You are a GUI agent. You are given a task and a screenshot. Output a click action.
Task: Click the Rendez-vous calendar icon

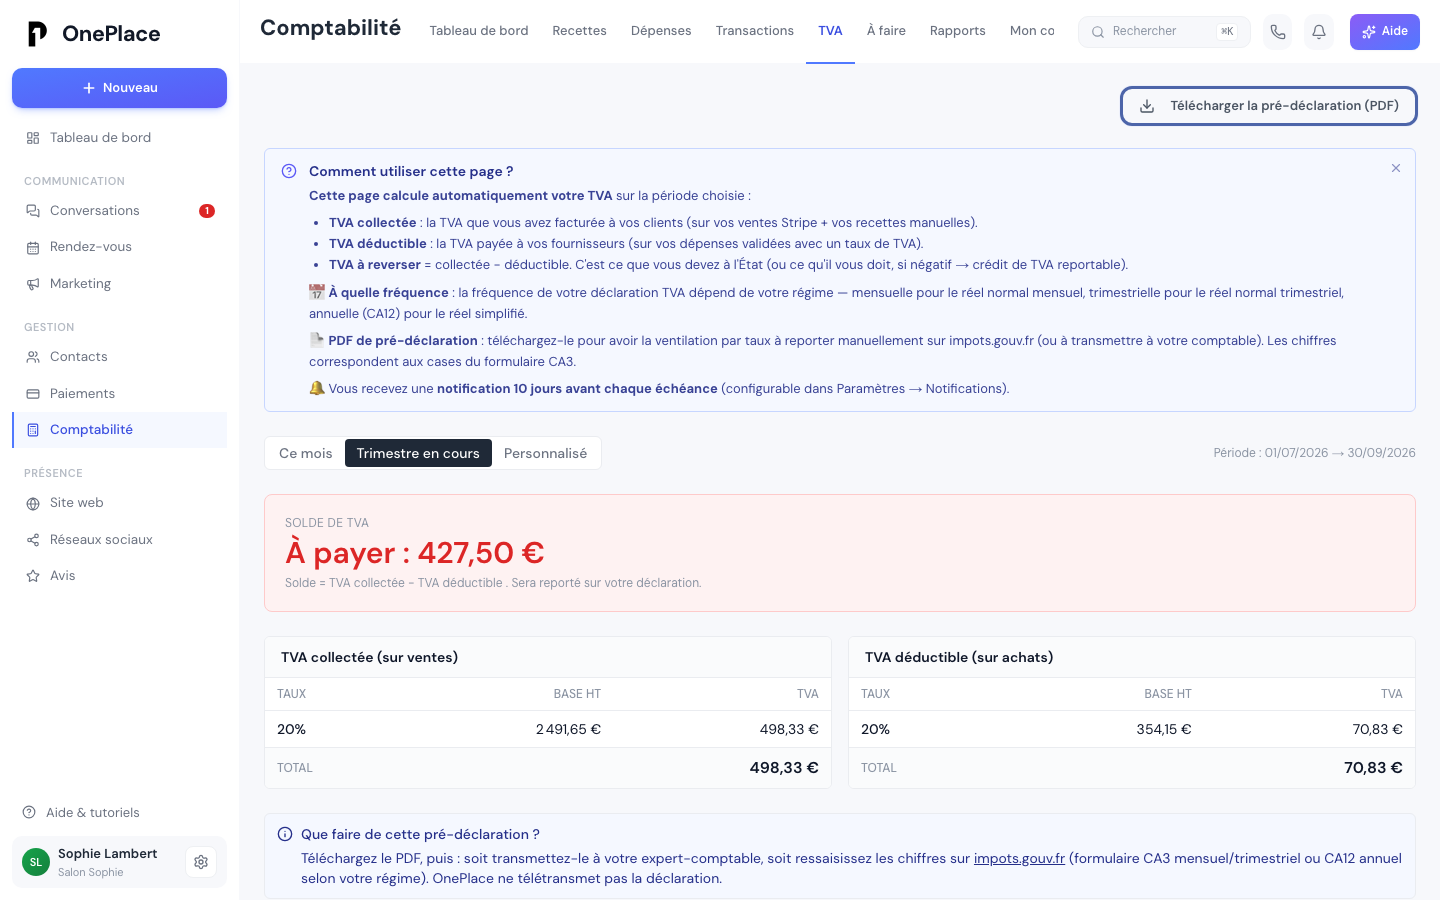click(33, 247)
